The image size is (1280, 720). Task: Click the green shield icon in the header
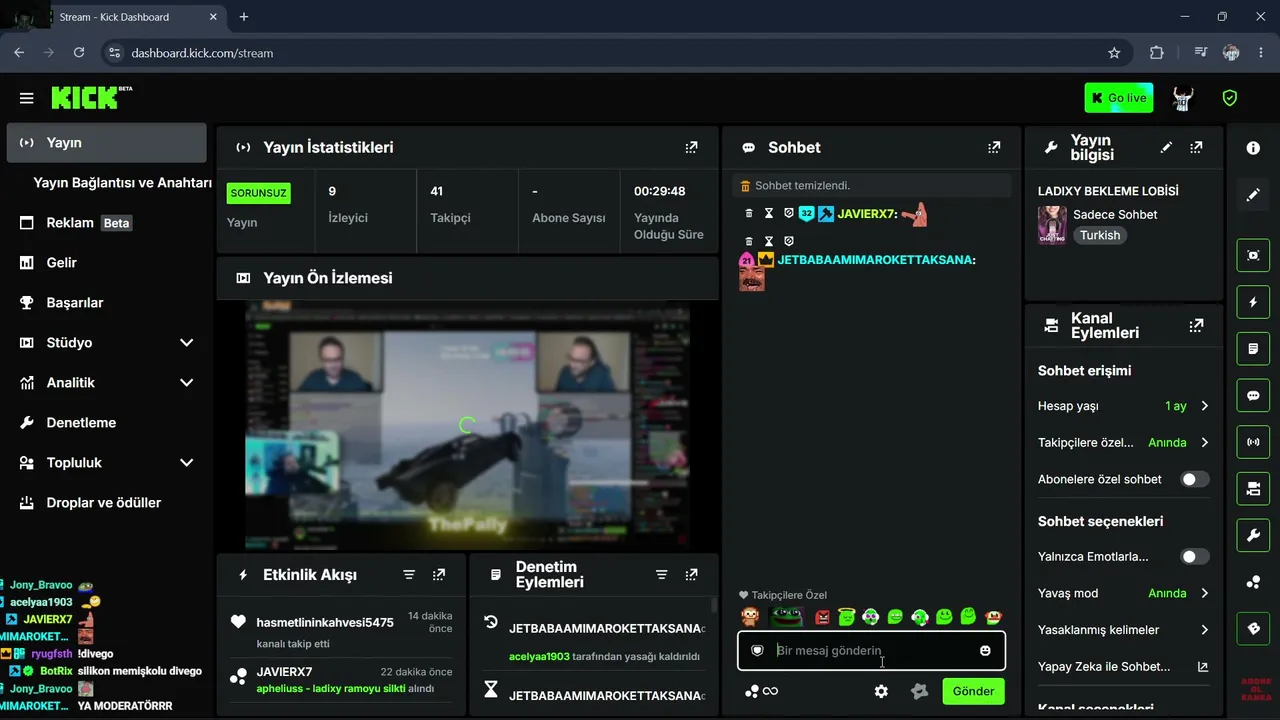pos(1230,98)
